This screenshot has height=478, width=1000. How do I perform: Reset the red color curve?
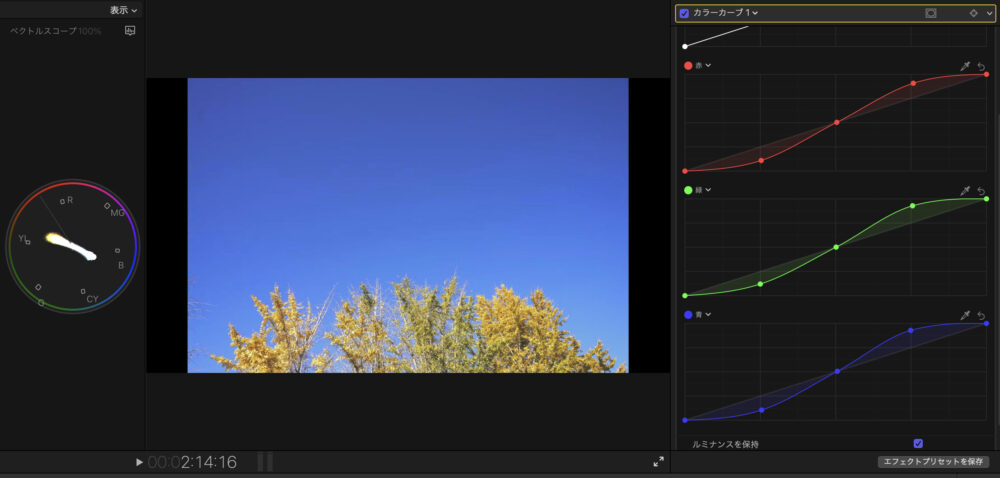[x=982, y=66]
